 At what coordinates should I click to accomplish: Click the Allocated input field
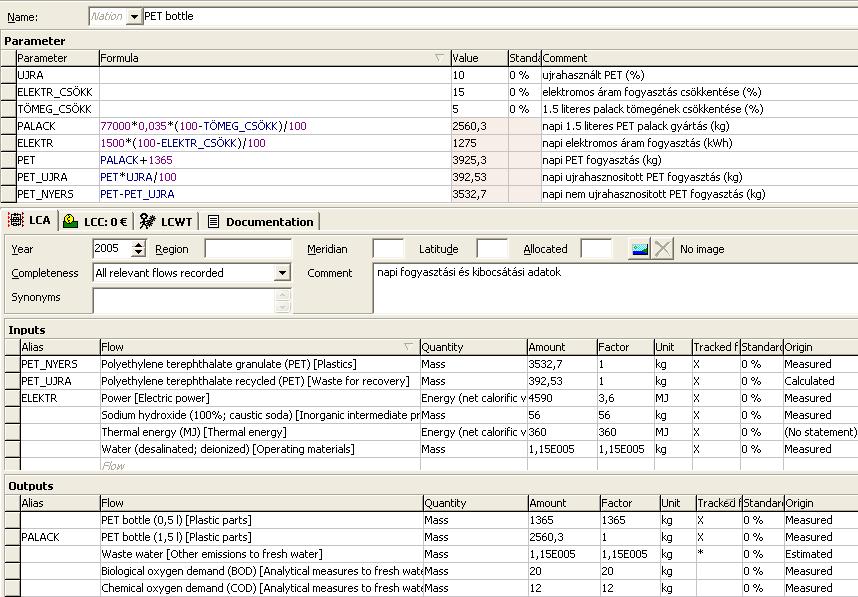pyautogui.click(x=596, y=249)
